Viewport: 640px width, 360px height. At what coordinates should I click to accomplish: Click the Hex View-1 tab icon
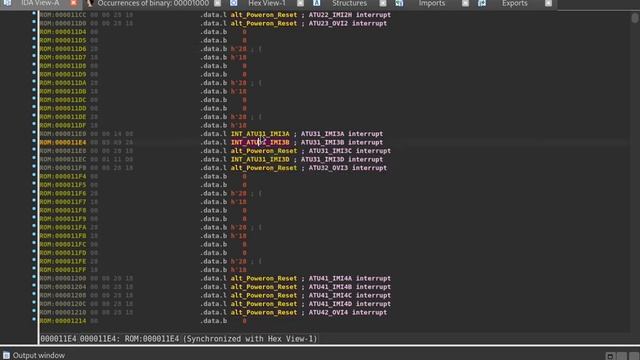point(233,3)
